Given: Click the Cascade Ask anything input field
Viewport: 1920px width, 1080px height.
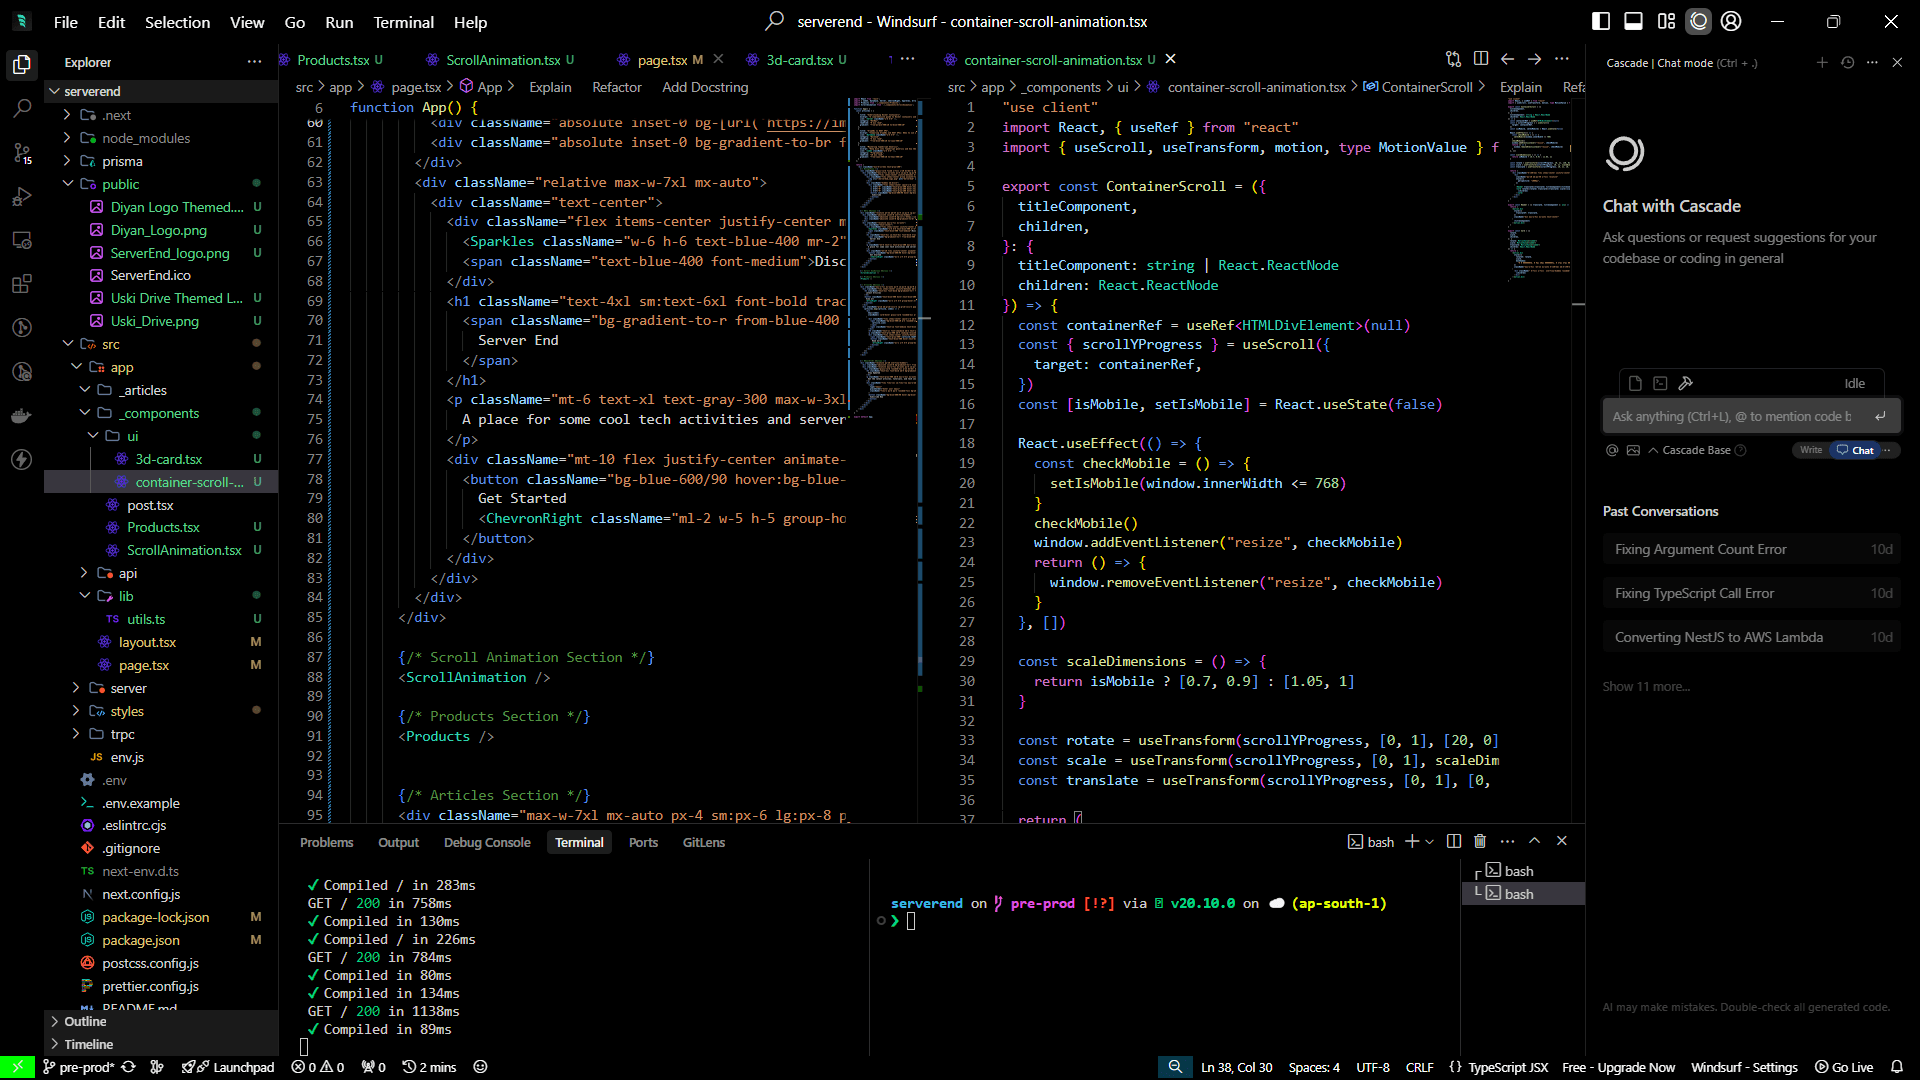Looking at the screenshot, I should point(1731,416).
